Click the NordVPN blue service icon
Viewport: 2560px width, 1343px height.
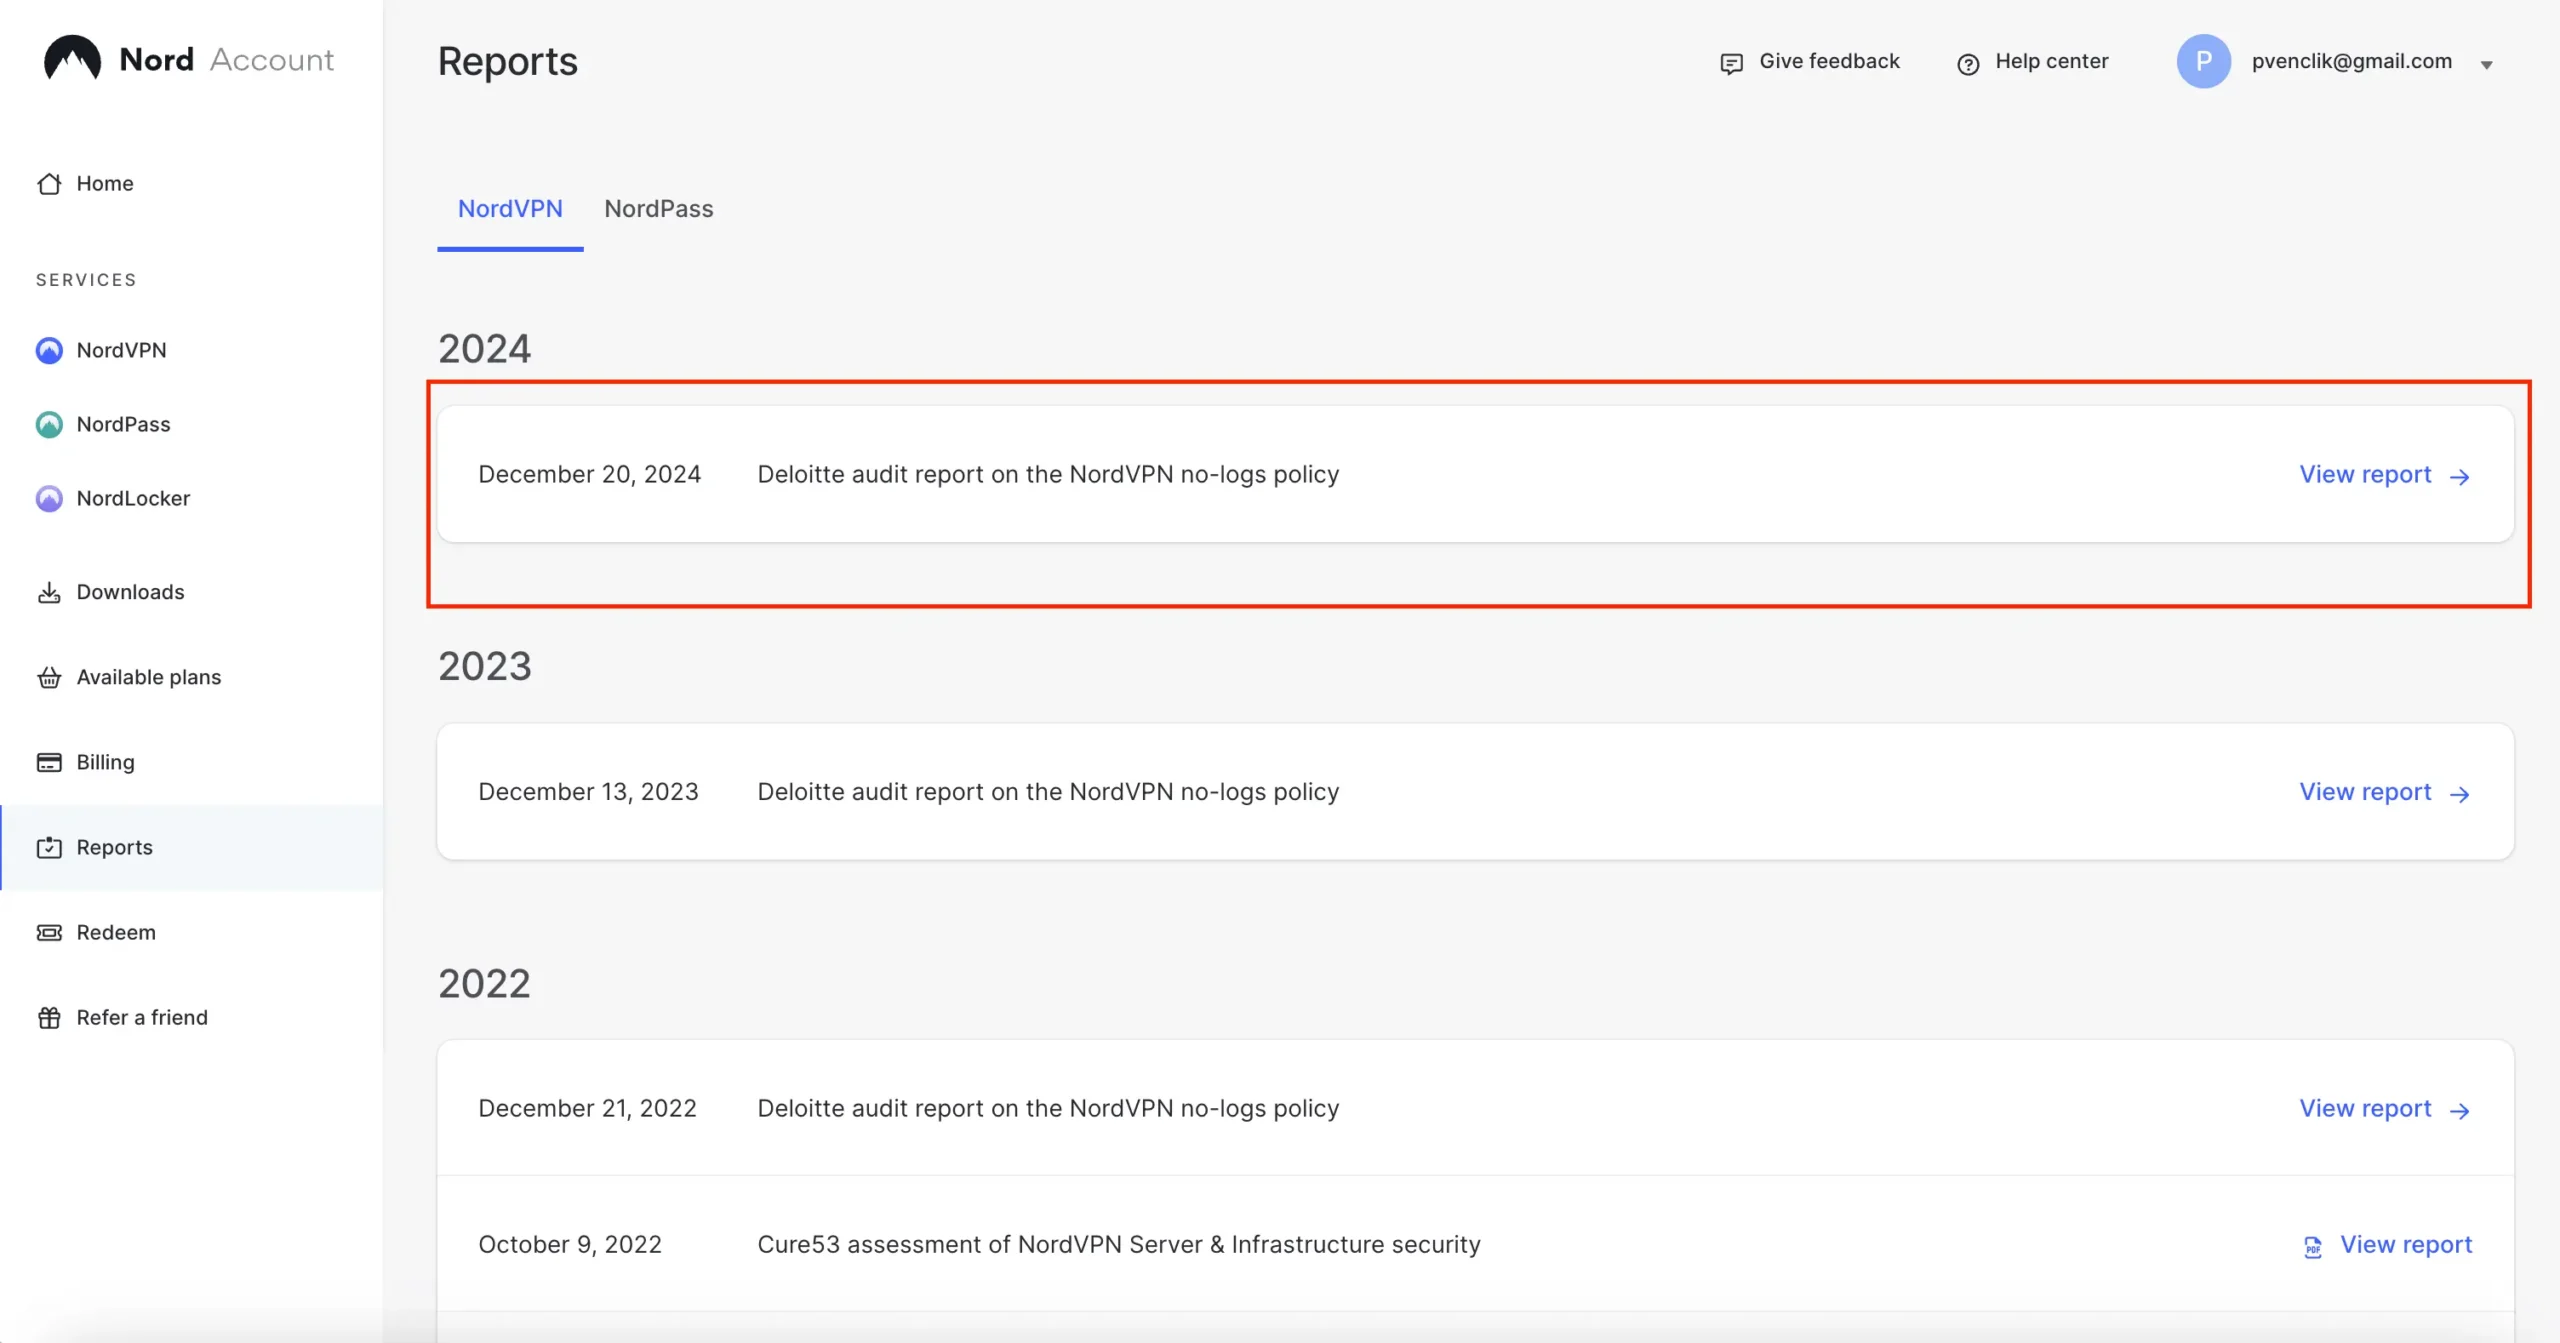tap(49, 350)
